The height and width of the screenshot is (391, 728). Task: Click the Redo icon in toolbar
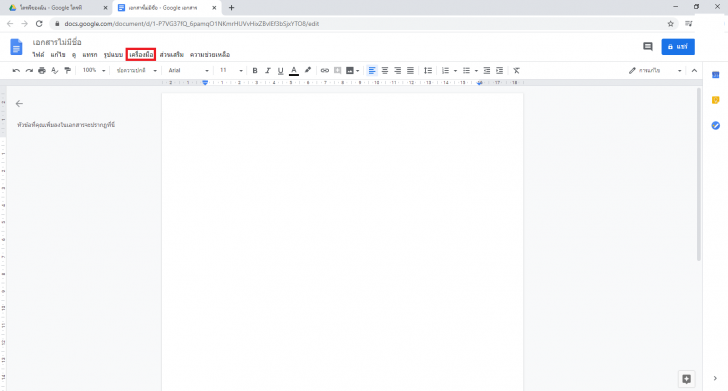tap(29, 71)
